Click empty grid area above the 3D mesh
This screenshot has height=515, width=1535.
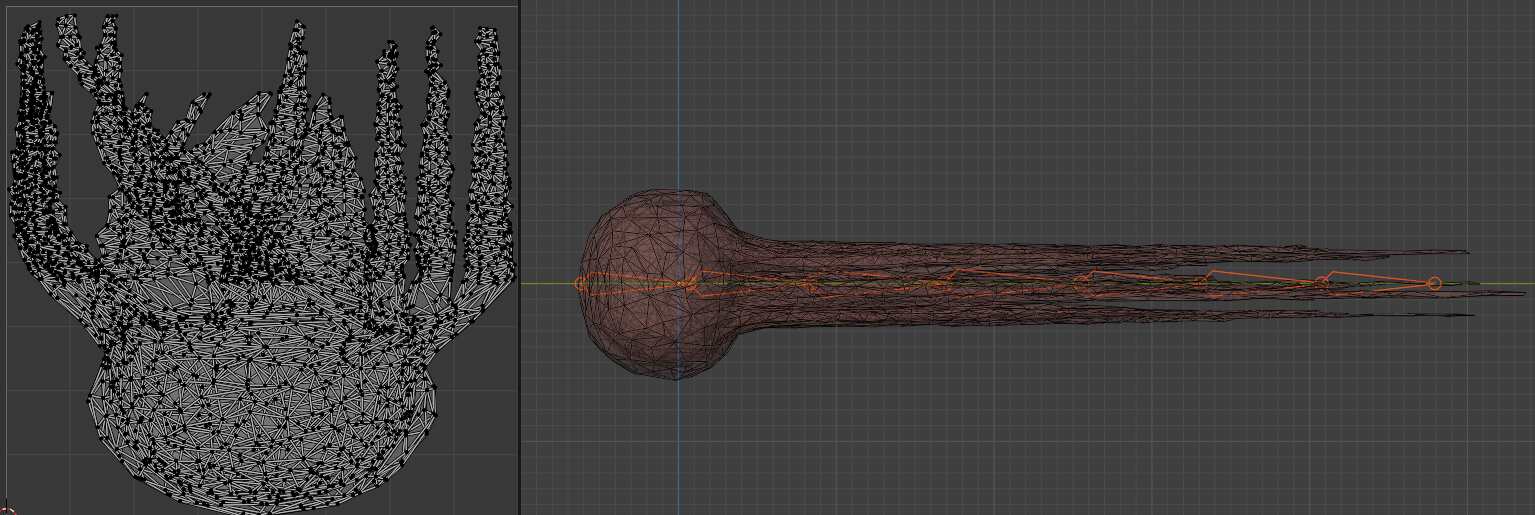(1000, 100)
